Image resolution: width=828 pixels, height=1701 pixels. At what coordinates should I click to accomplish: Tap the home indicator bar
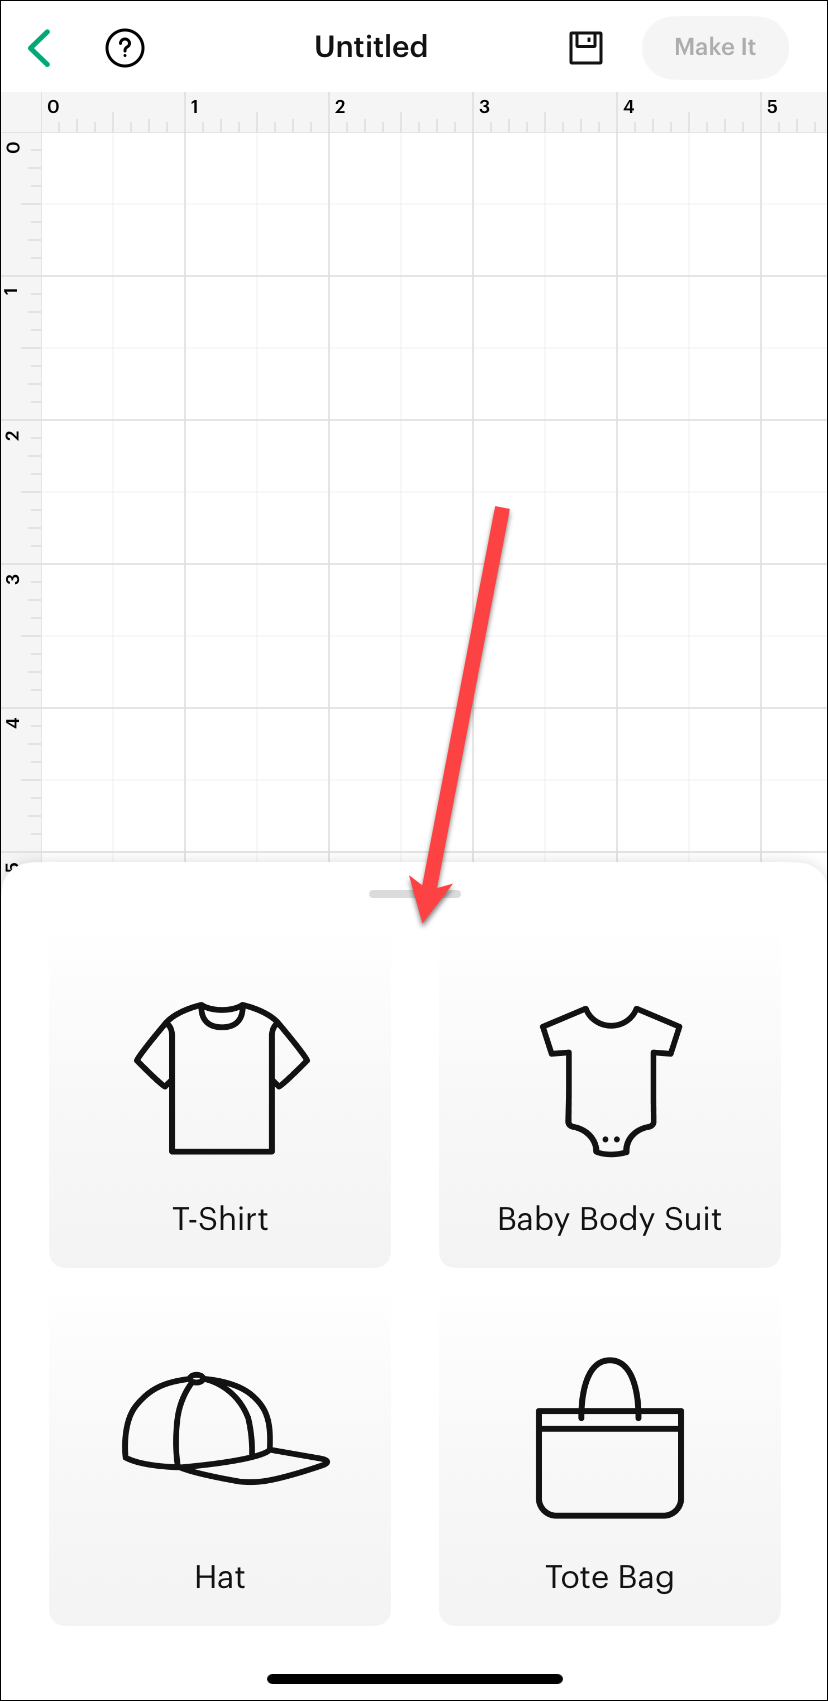[x=415, y=1678]
